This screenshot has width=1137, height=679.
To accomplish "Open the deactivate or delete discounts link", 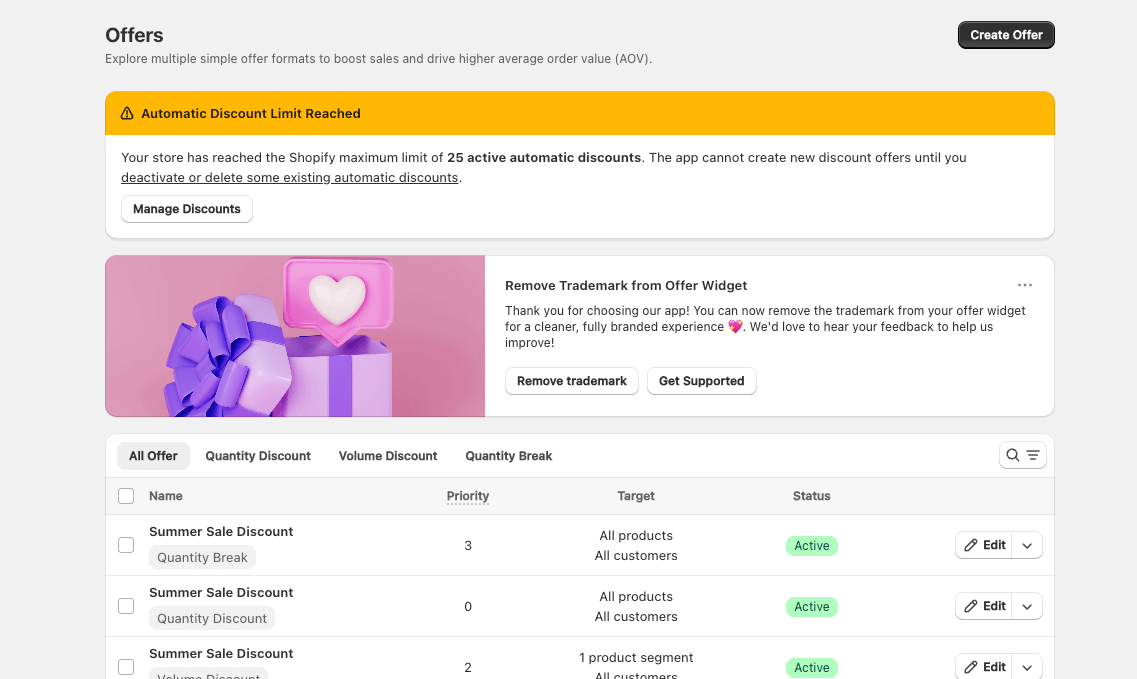I will [289, 177].
